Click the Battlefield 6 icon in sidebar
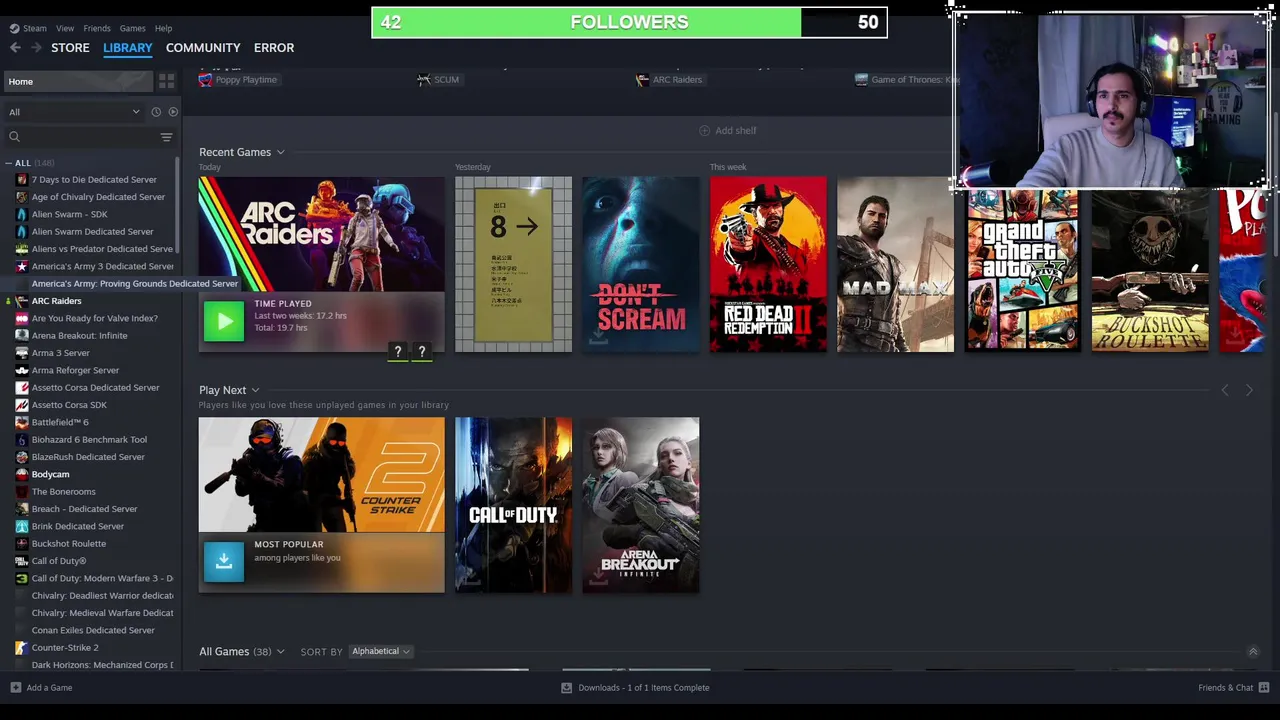This screenshot has width=1280, height=720. 22,422
